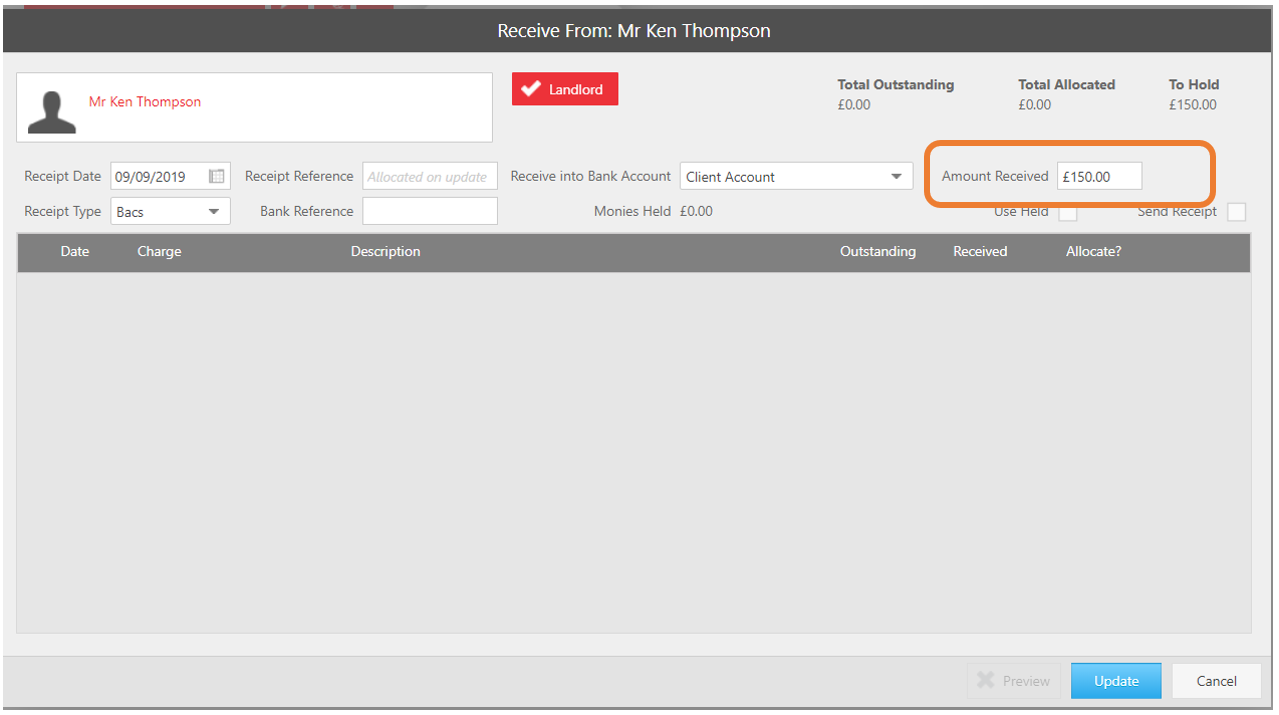Image resolution: width=1279 pixels, height=715 pixels.
Task: Click the Receive From: Mr Ken Thompson title
Action: coord(634,31)
